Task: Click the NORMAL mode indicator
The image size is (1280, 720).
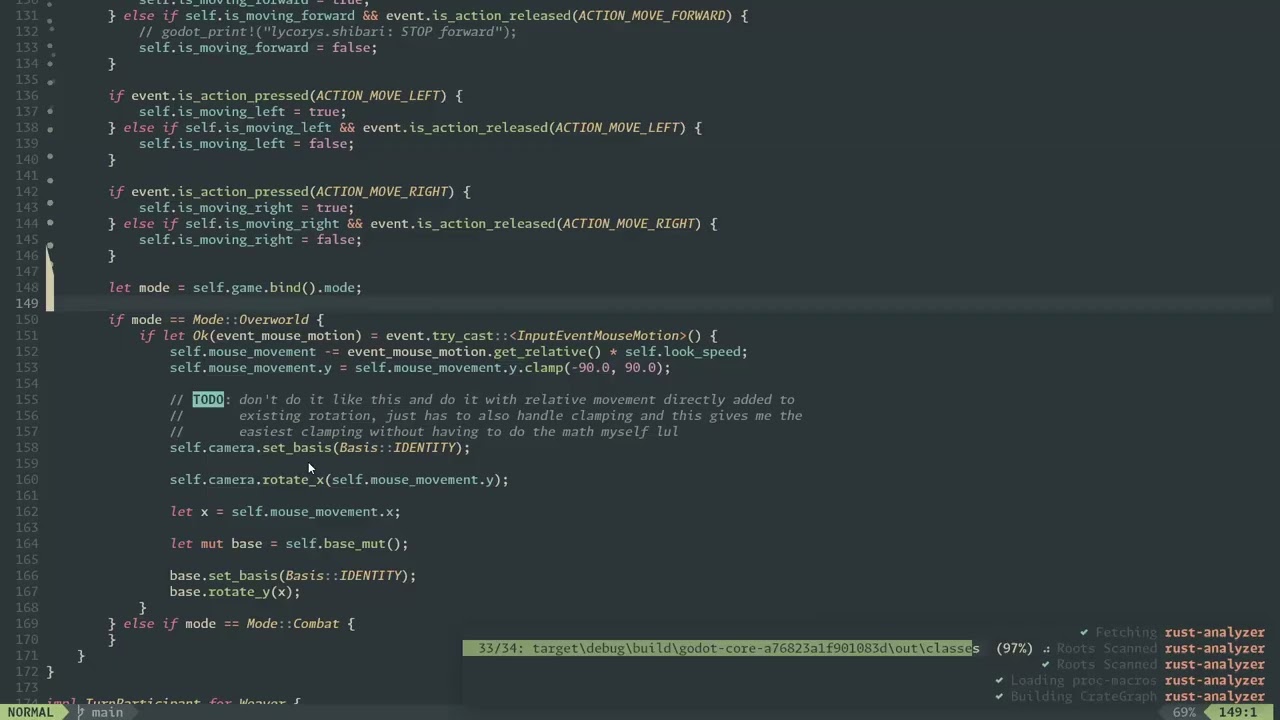Action: pyautogui.click(x=30, y=712)
